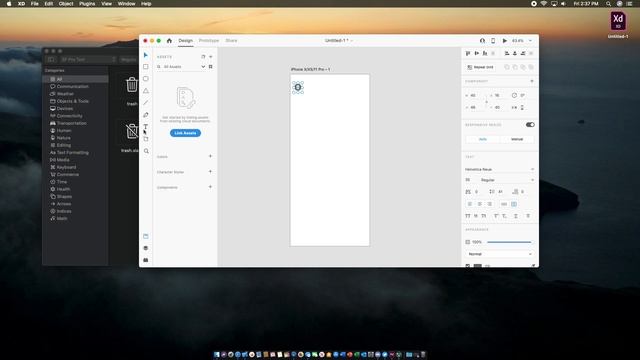Image resolution: width=640 pixels, height=360 pixels.
Task: Set text align left
Action: (470, 204)
